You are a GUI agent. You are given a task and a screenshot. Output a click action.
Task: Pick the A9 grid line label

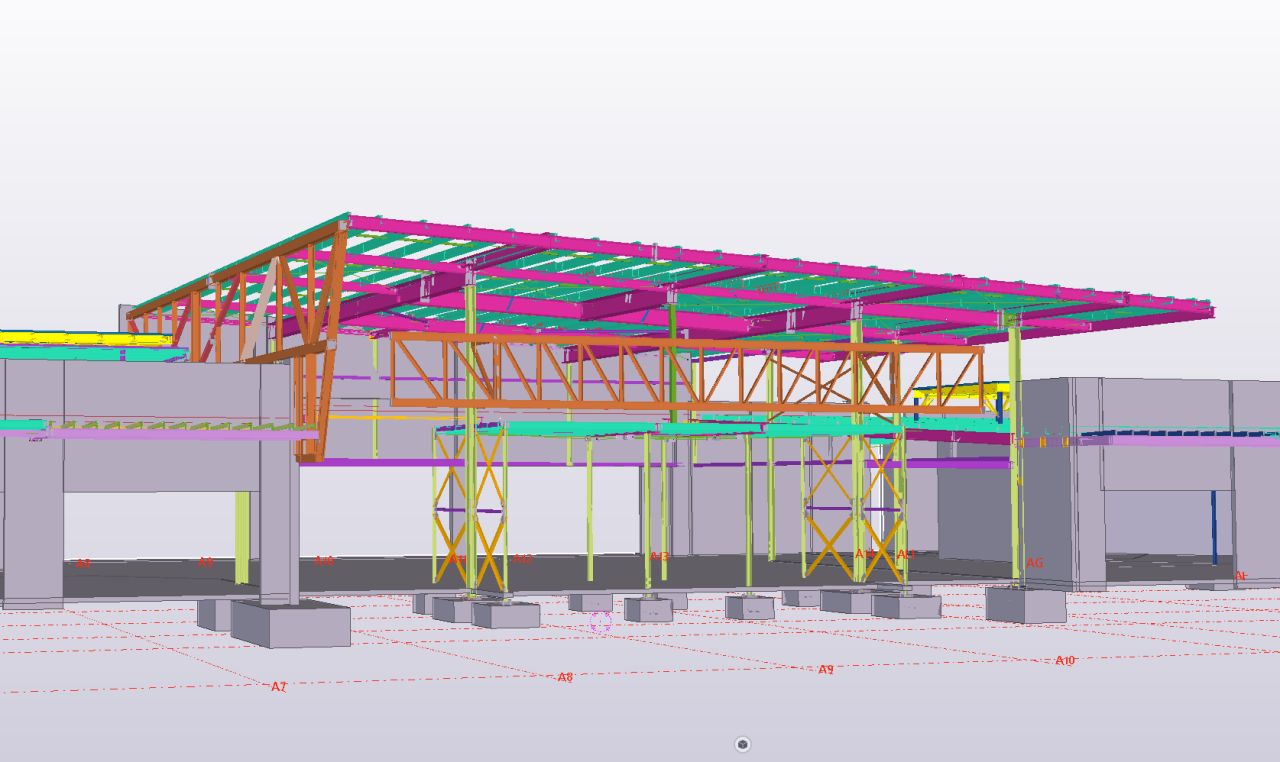[x=826, y=670]
